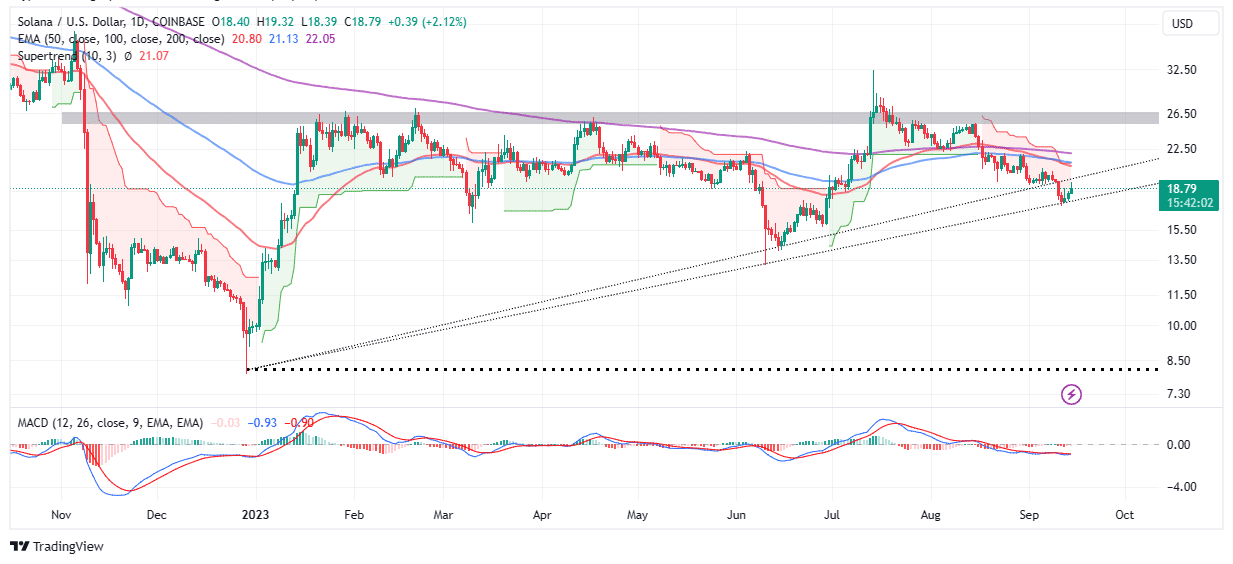Select the thick dotted horizontal support line

(700, 369)
